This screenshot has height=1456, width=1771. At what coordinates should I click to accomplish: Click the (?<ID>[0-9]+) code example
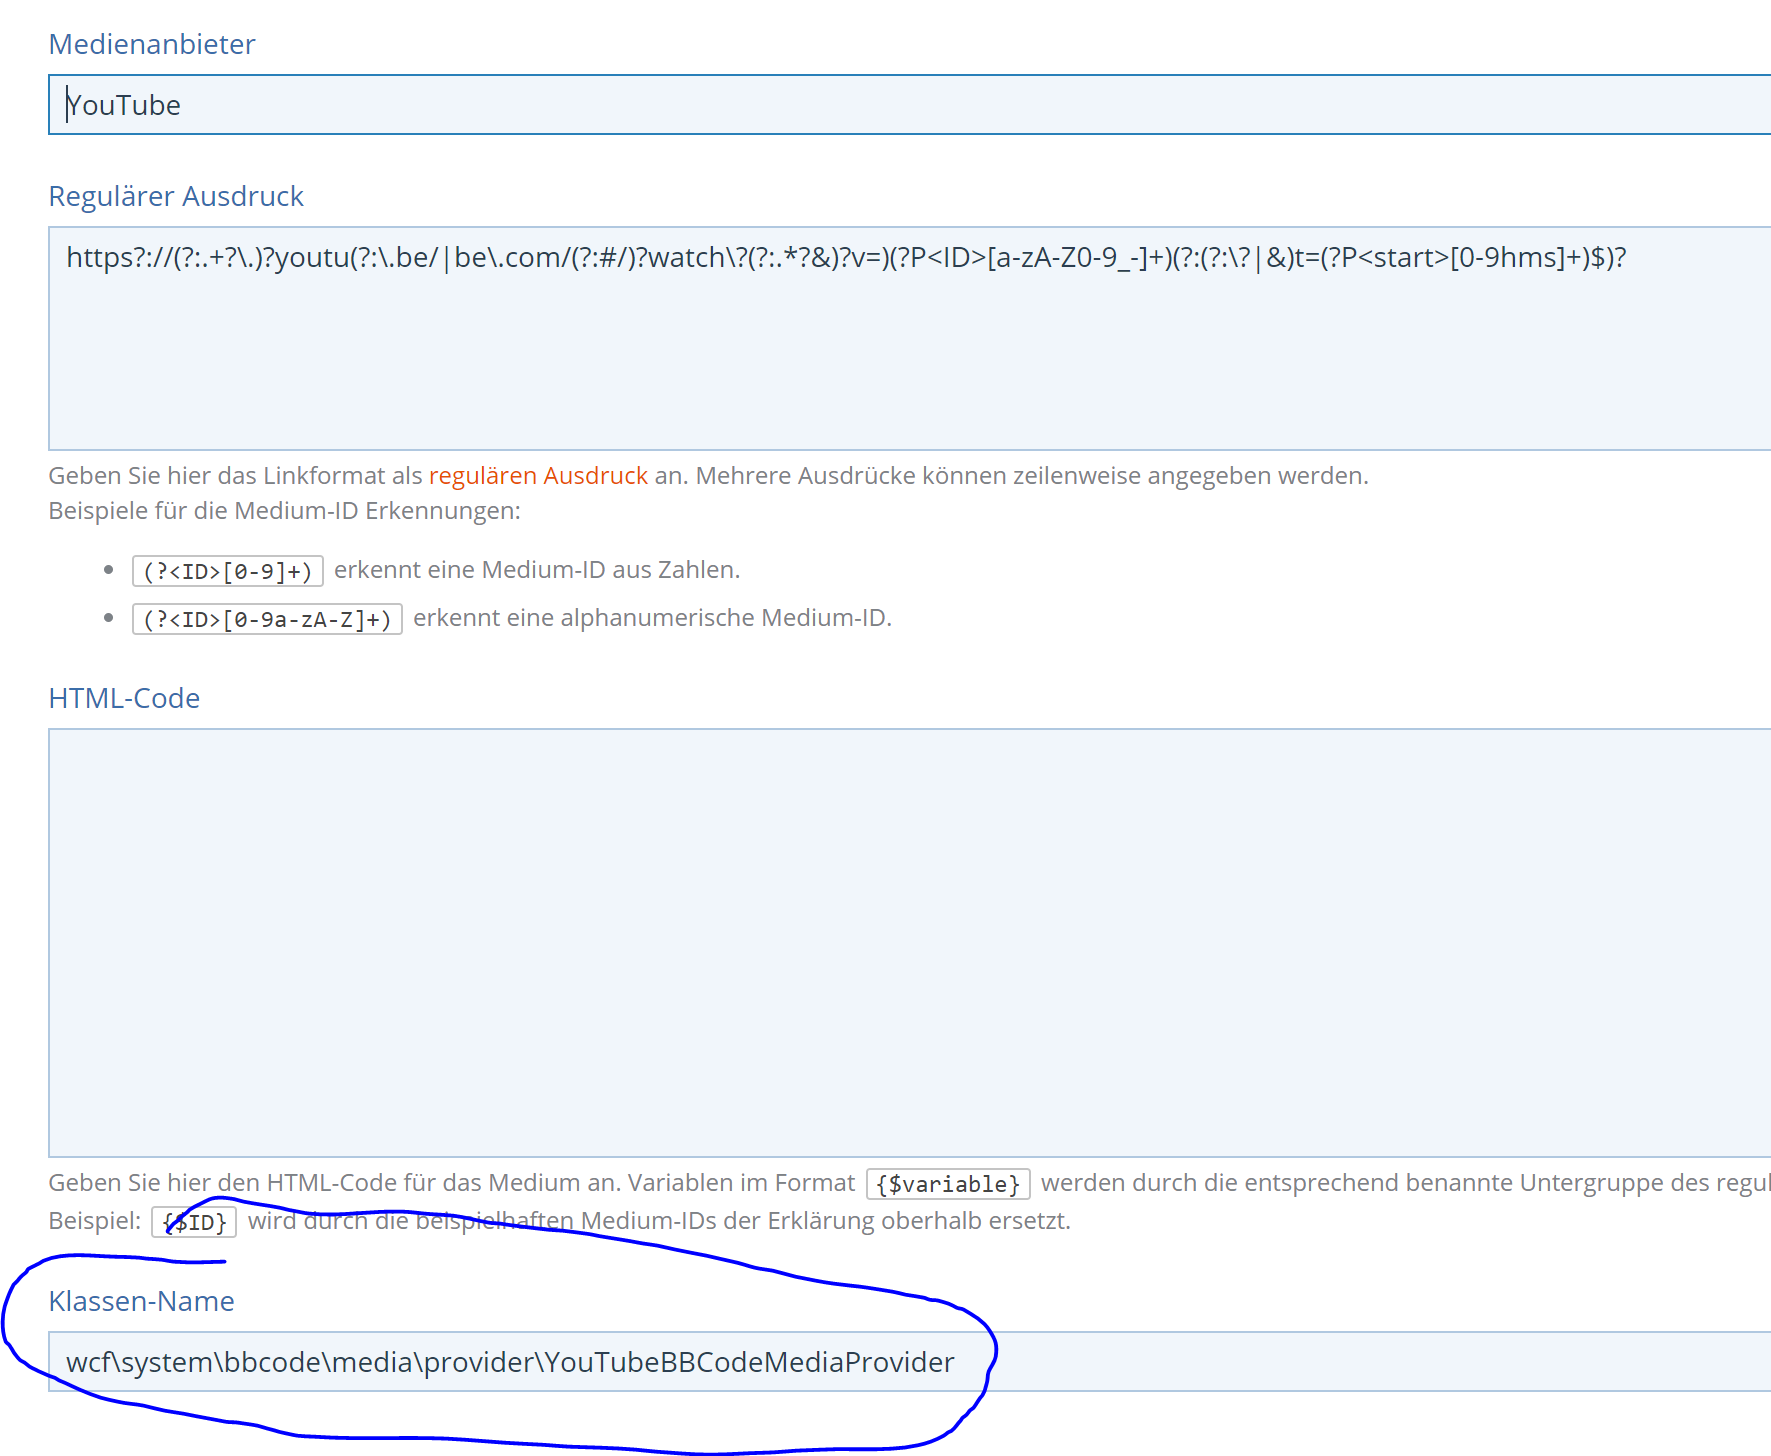point(228,571)
